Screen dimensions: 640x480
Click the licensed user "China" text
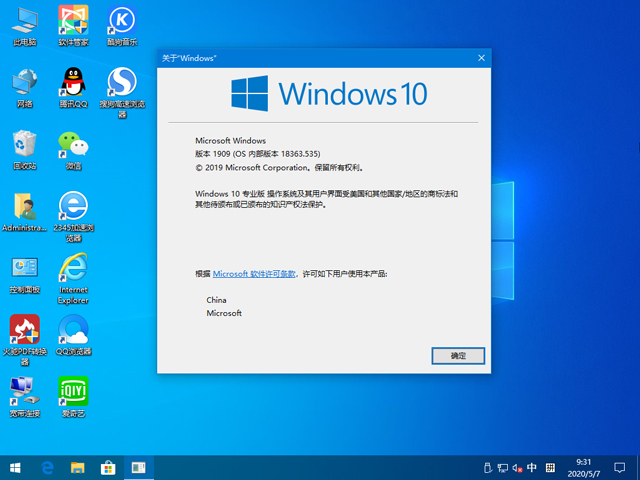point(216,300)
